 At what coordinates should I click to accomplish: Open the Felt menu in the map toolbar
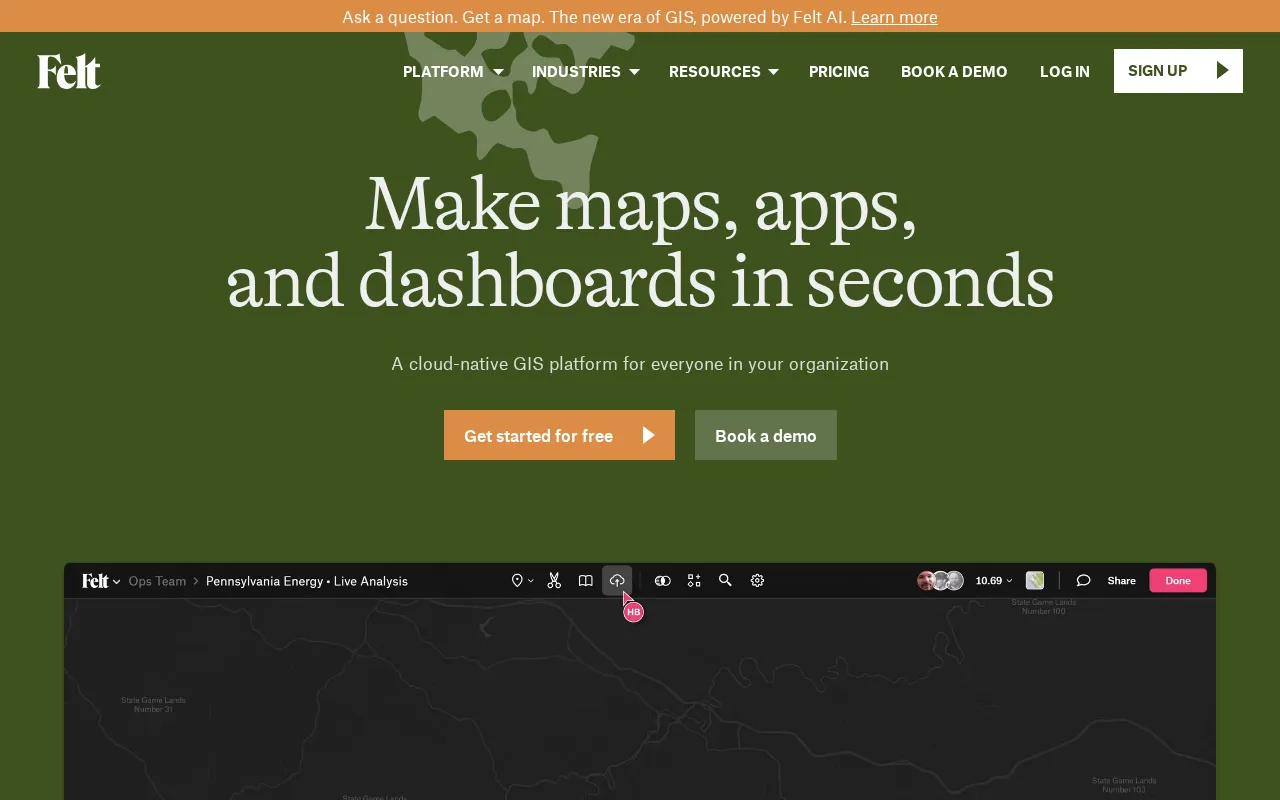tap(101, 581)
